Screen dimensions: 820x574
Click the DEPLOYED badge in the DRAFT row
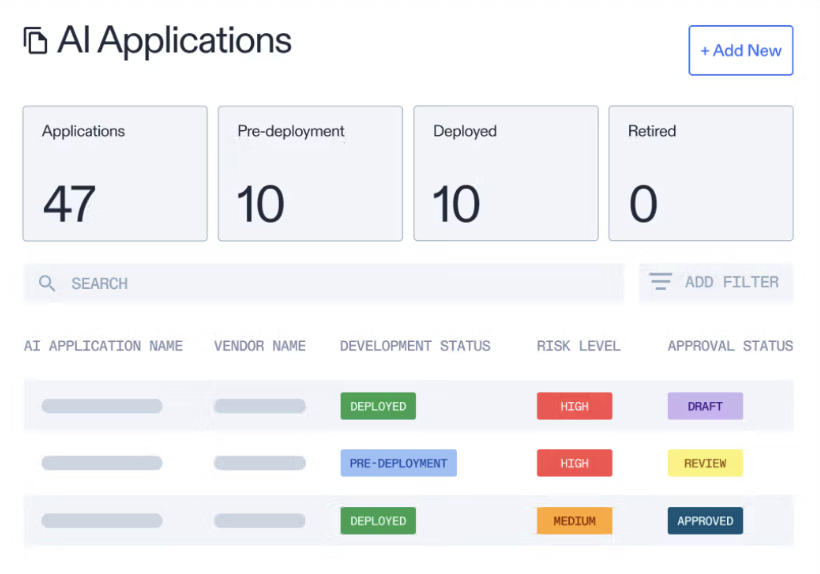pyautogui.click(x=378, y=406)
